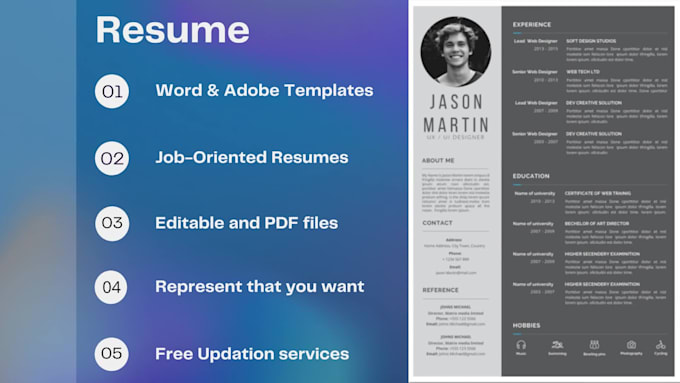Click 'WEB TECH LTD' company name

tap(583, 72)
